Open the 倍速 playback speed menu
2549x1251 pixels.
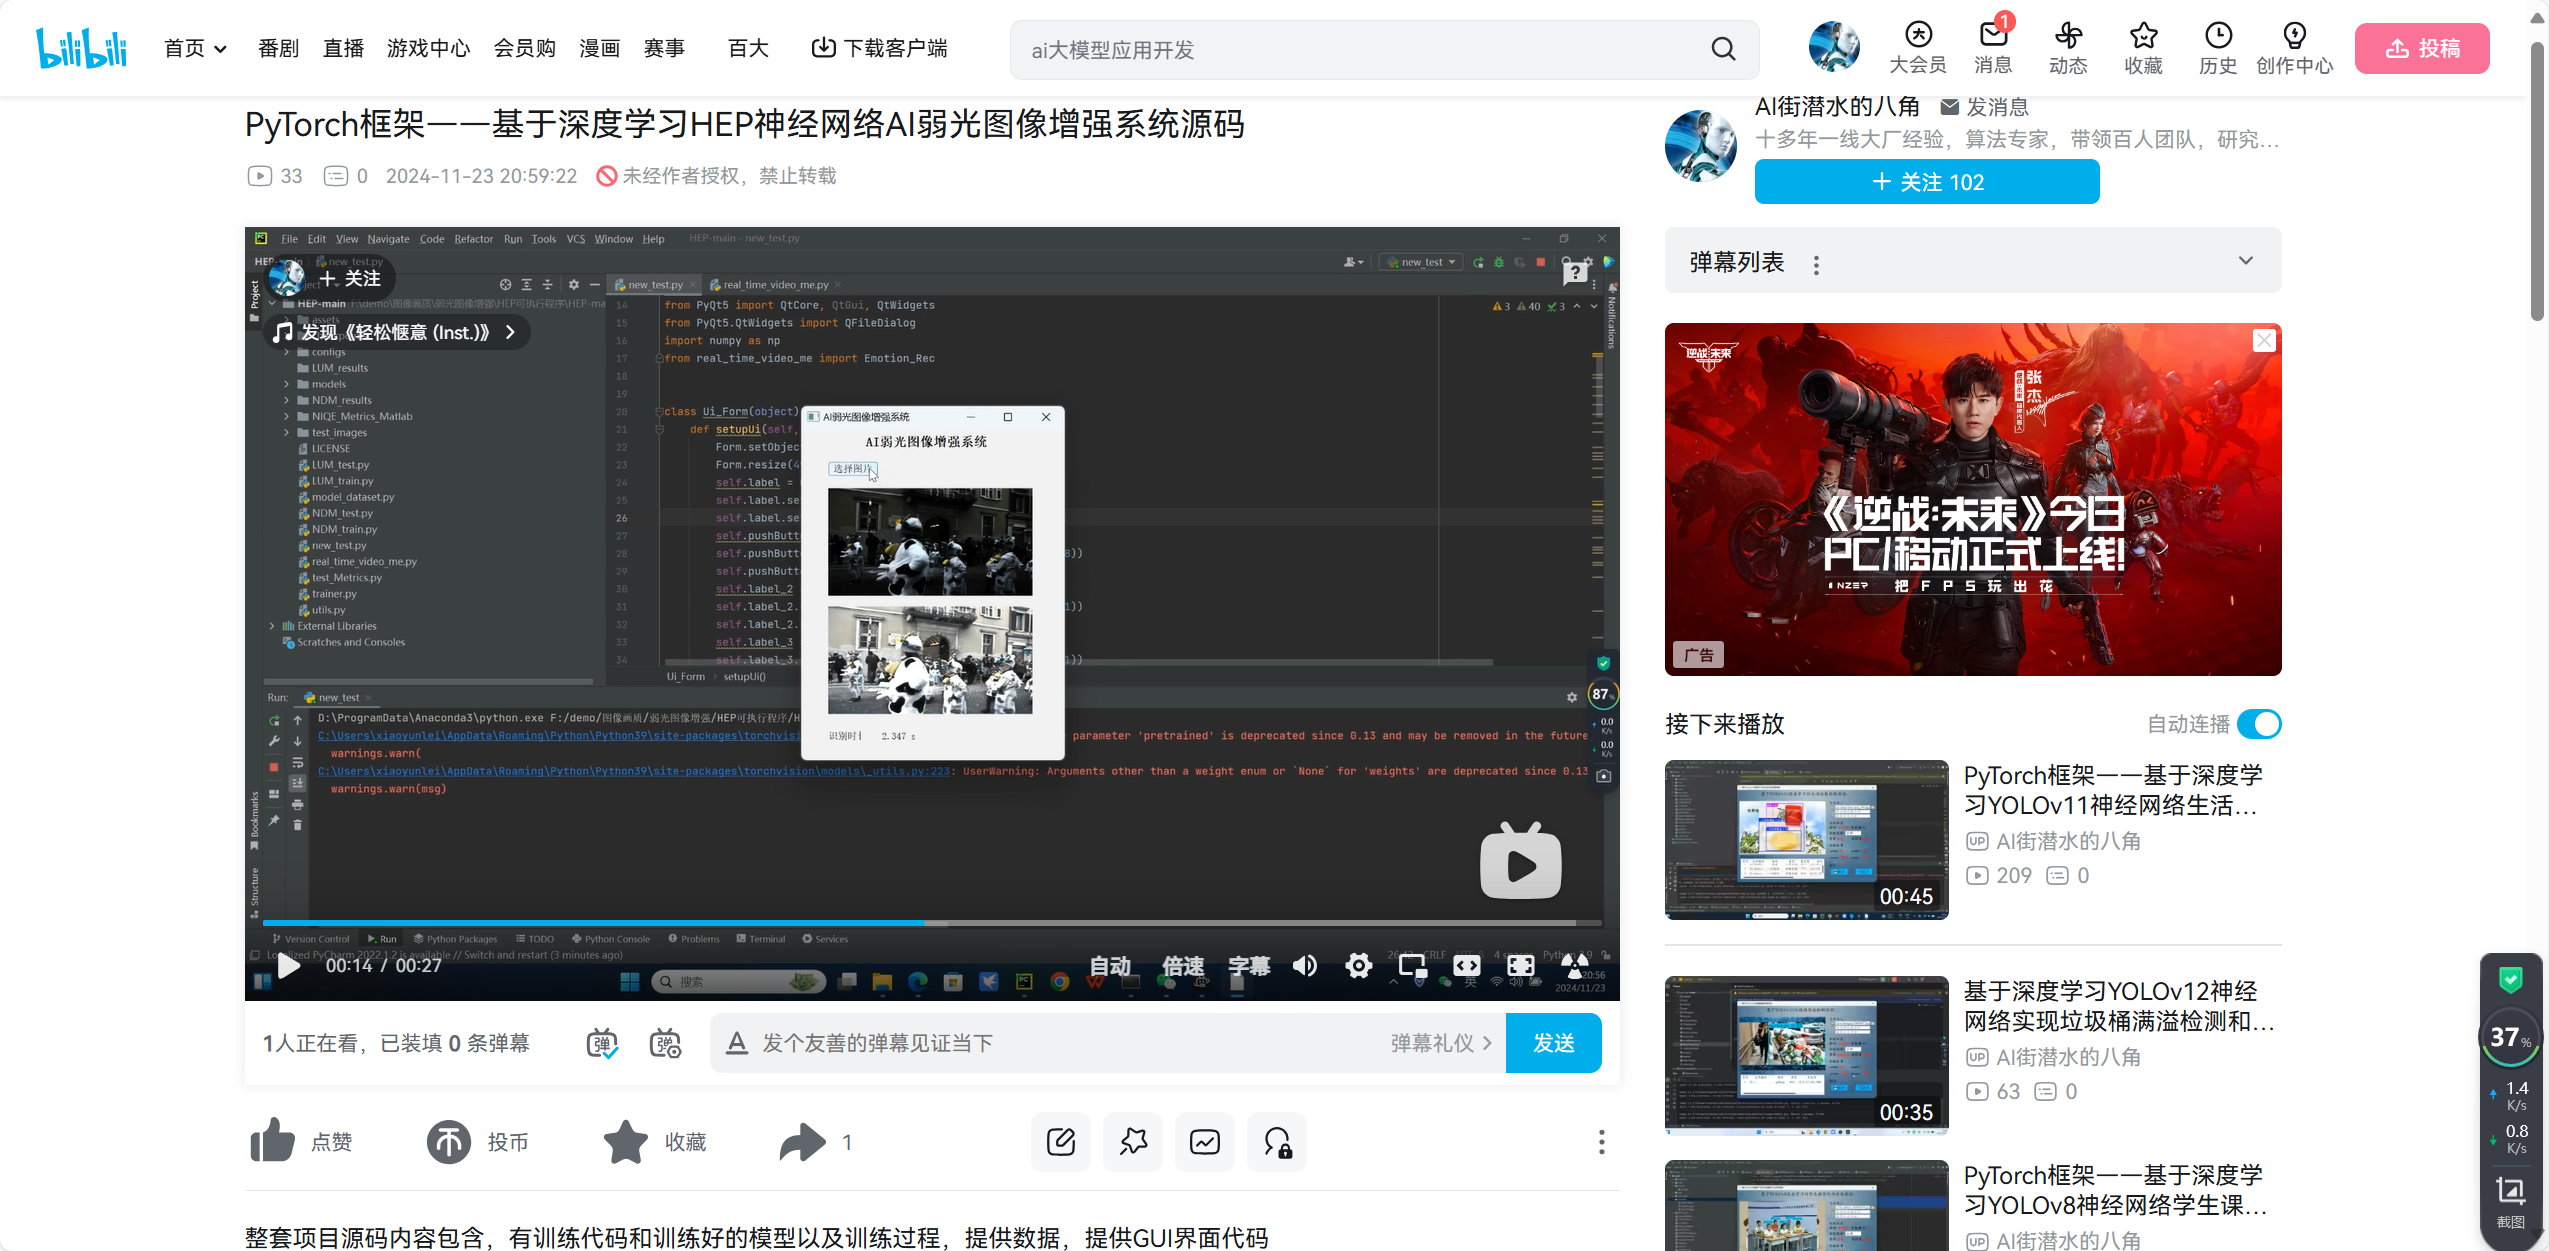(1183, 965)
